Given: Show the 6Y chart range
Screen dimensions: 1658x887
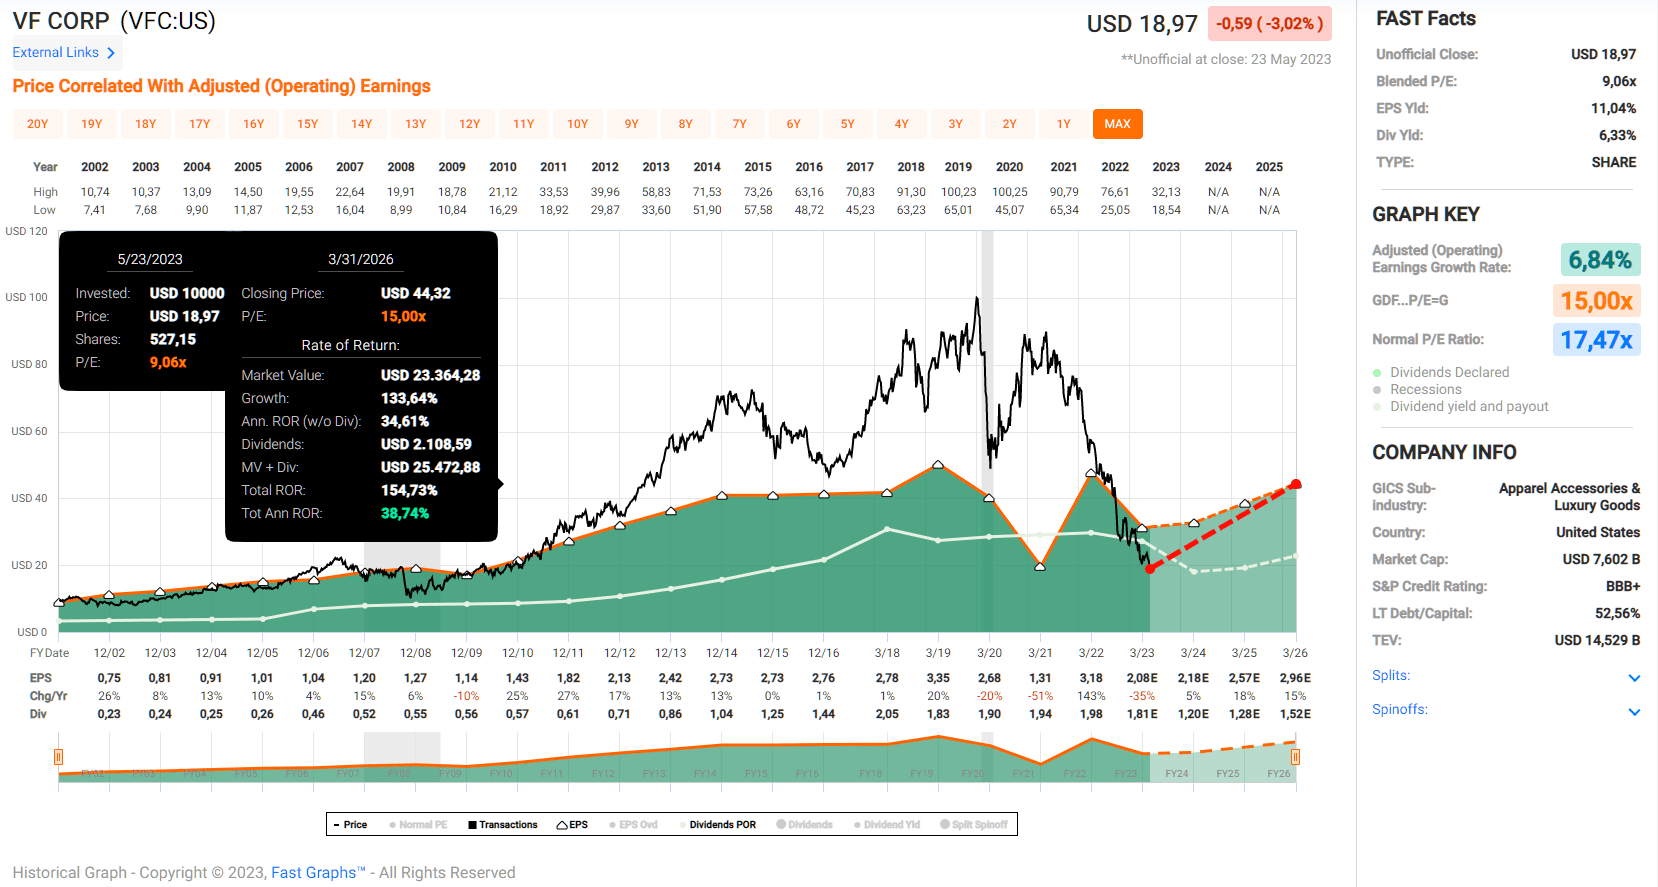Looking at the screenshot, I should pos(794,124).
